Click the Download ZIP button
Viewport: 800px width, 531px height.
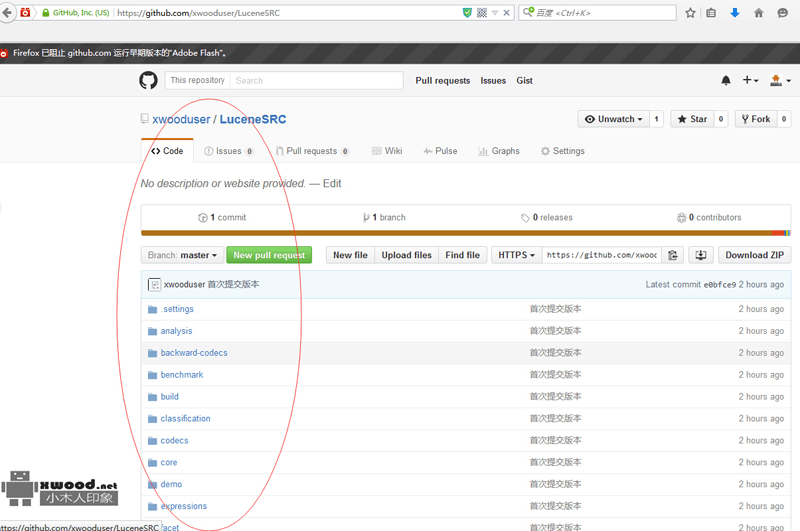754,255
